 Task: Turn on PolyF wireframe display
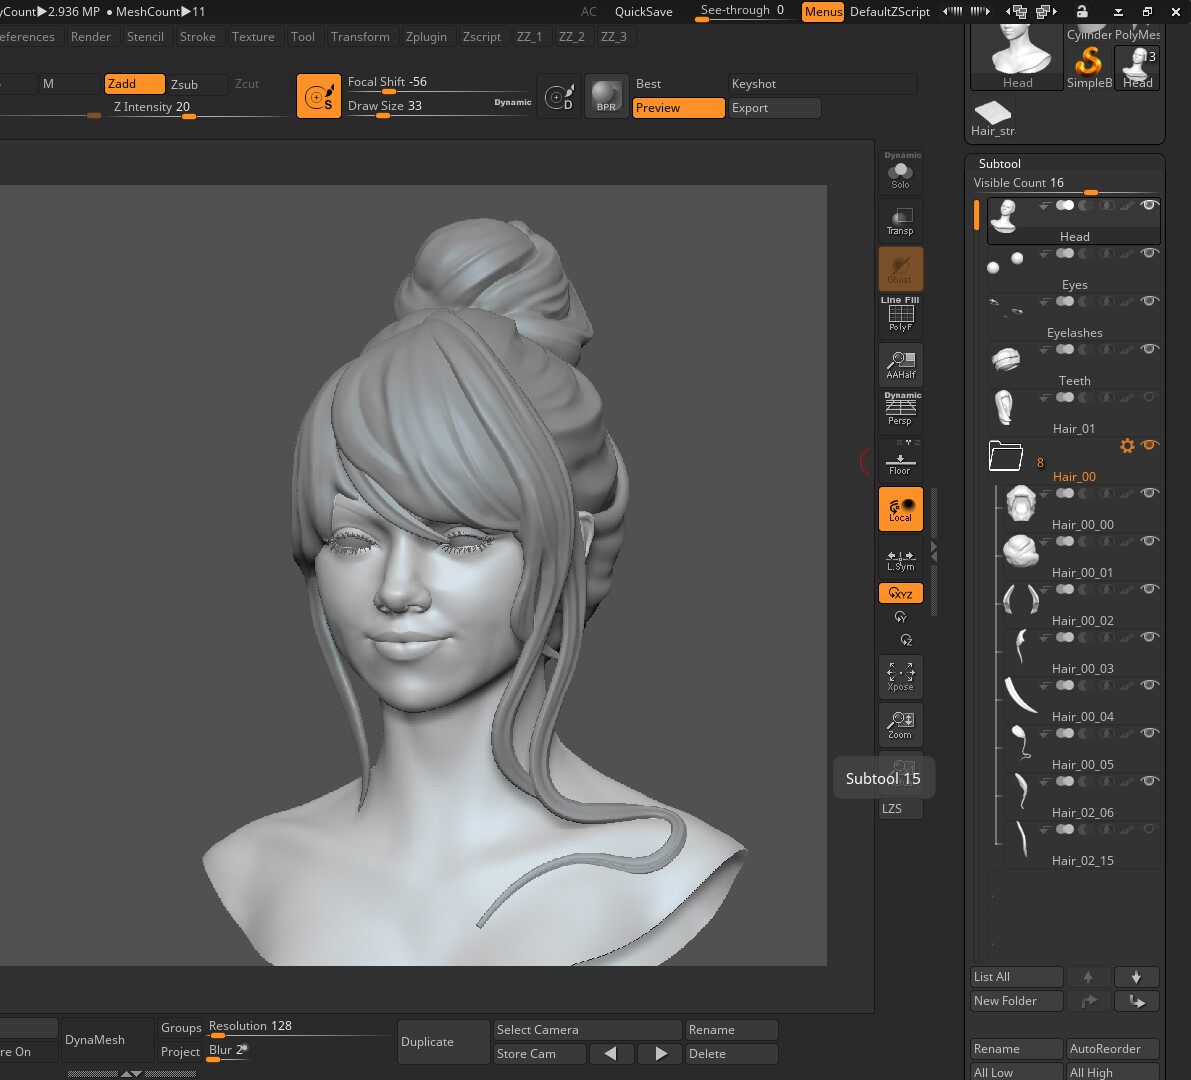(900, 316)
